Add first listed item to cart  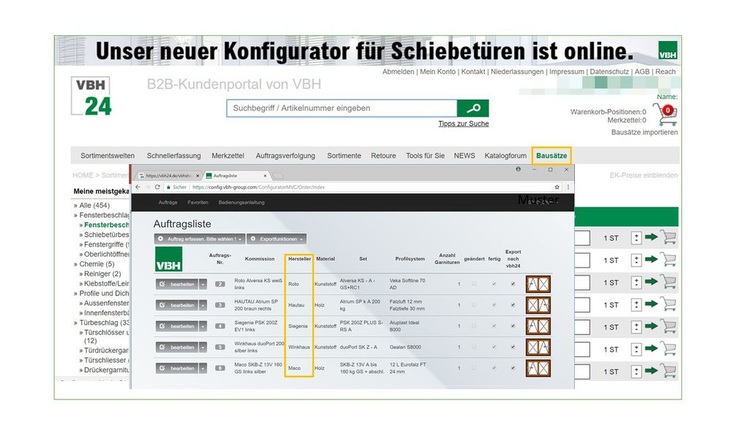point(668,238)
